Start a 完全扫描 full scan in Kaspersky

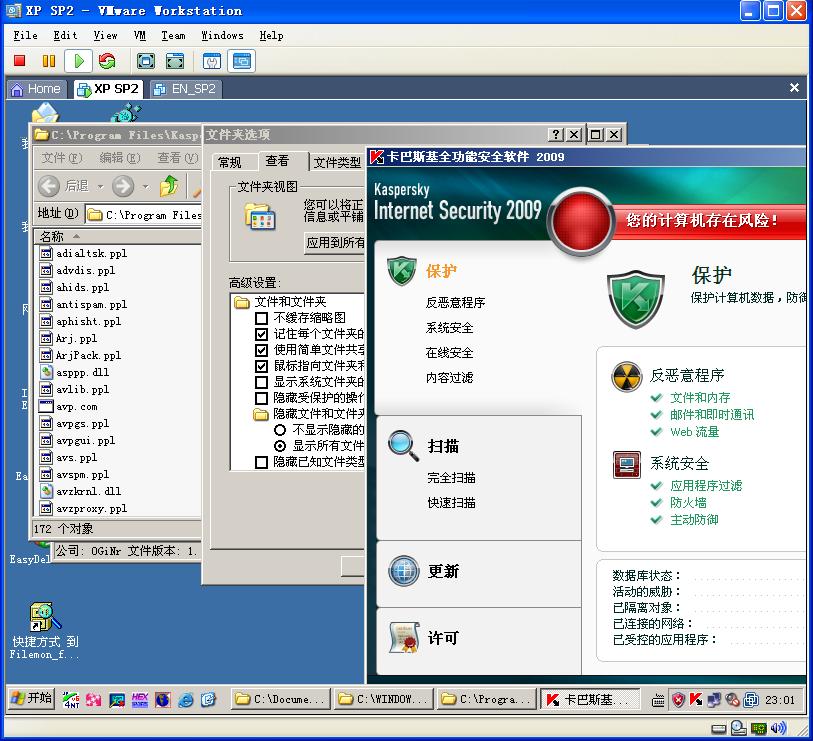coord(452,478)
